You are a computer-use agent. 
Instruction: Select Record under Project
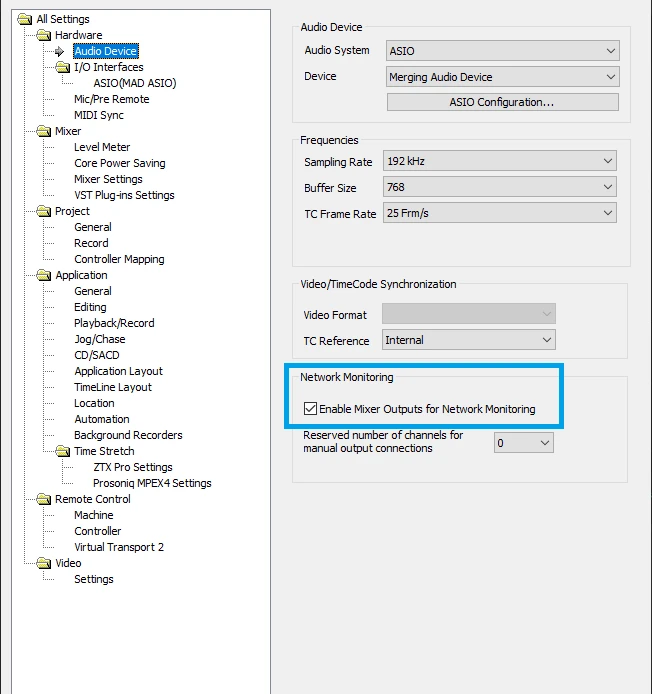tap(91, 243)
